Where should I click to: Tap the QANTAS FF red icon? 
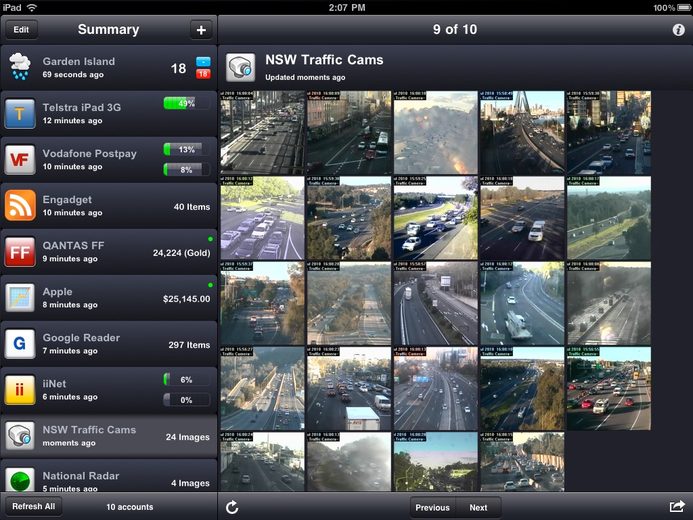20,252
